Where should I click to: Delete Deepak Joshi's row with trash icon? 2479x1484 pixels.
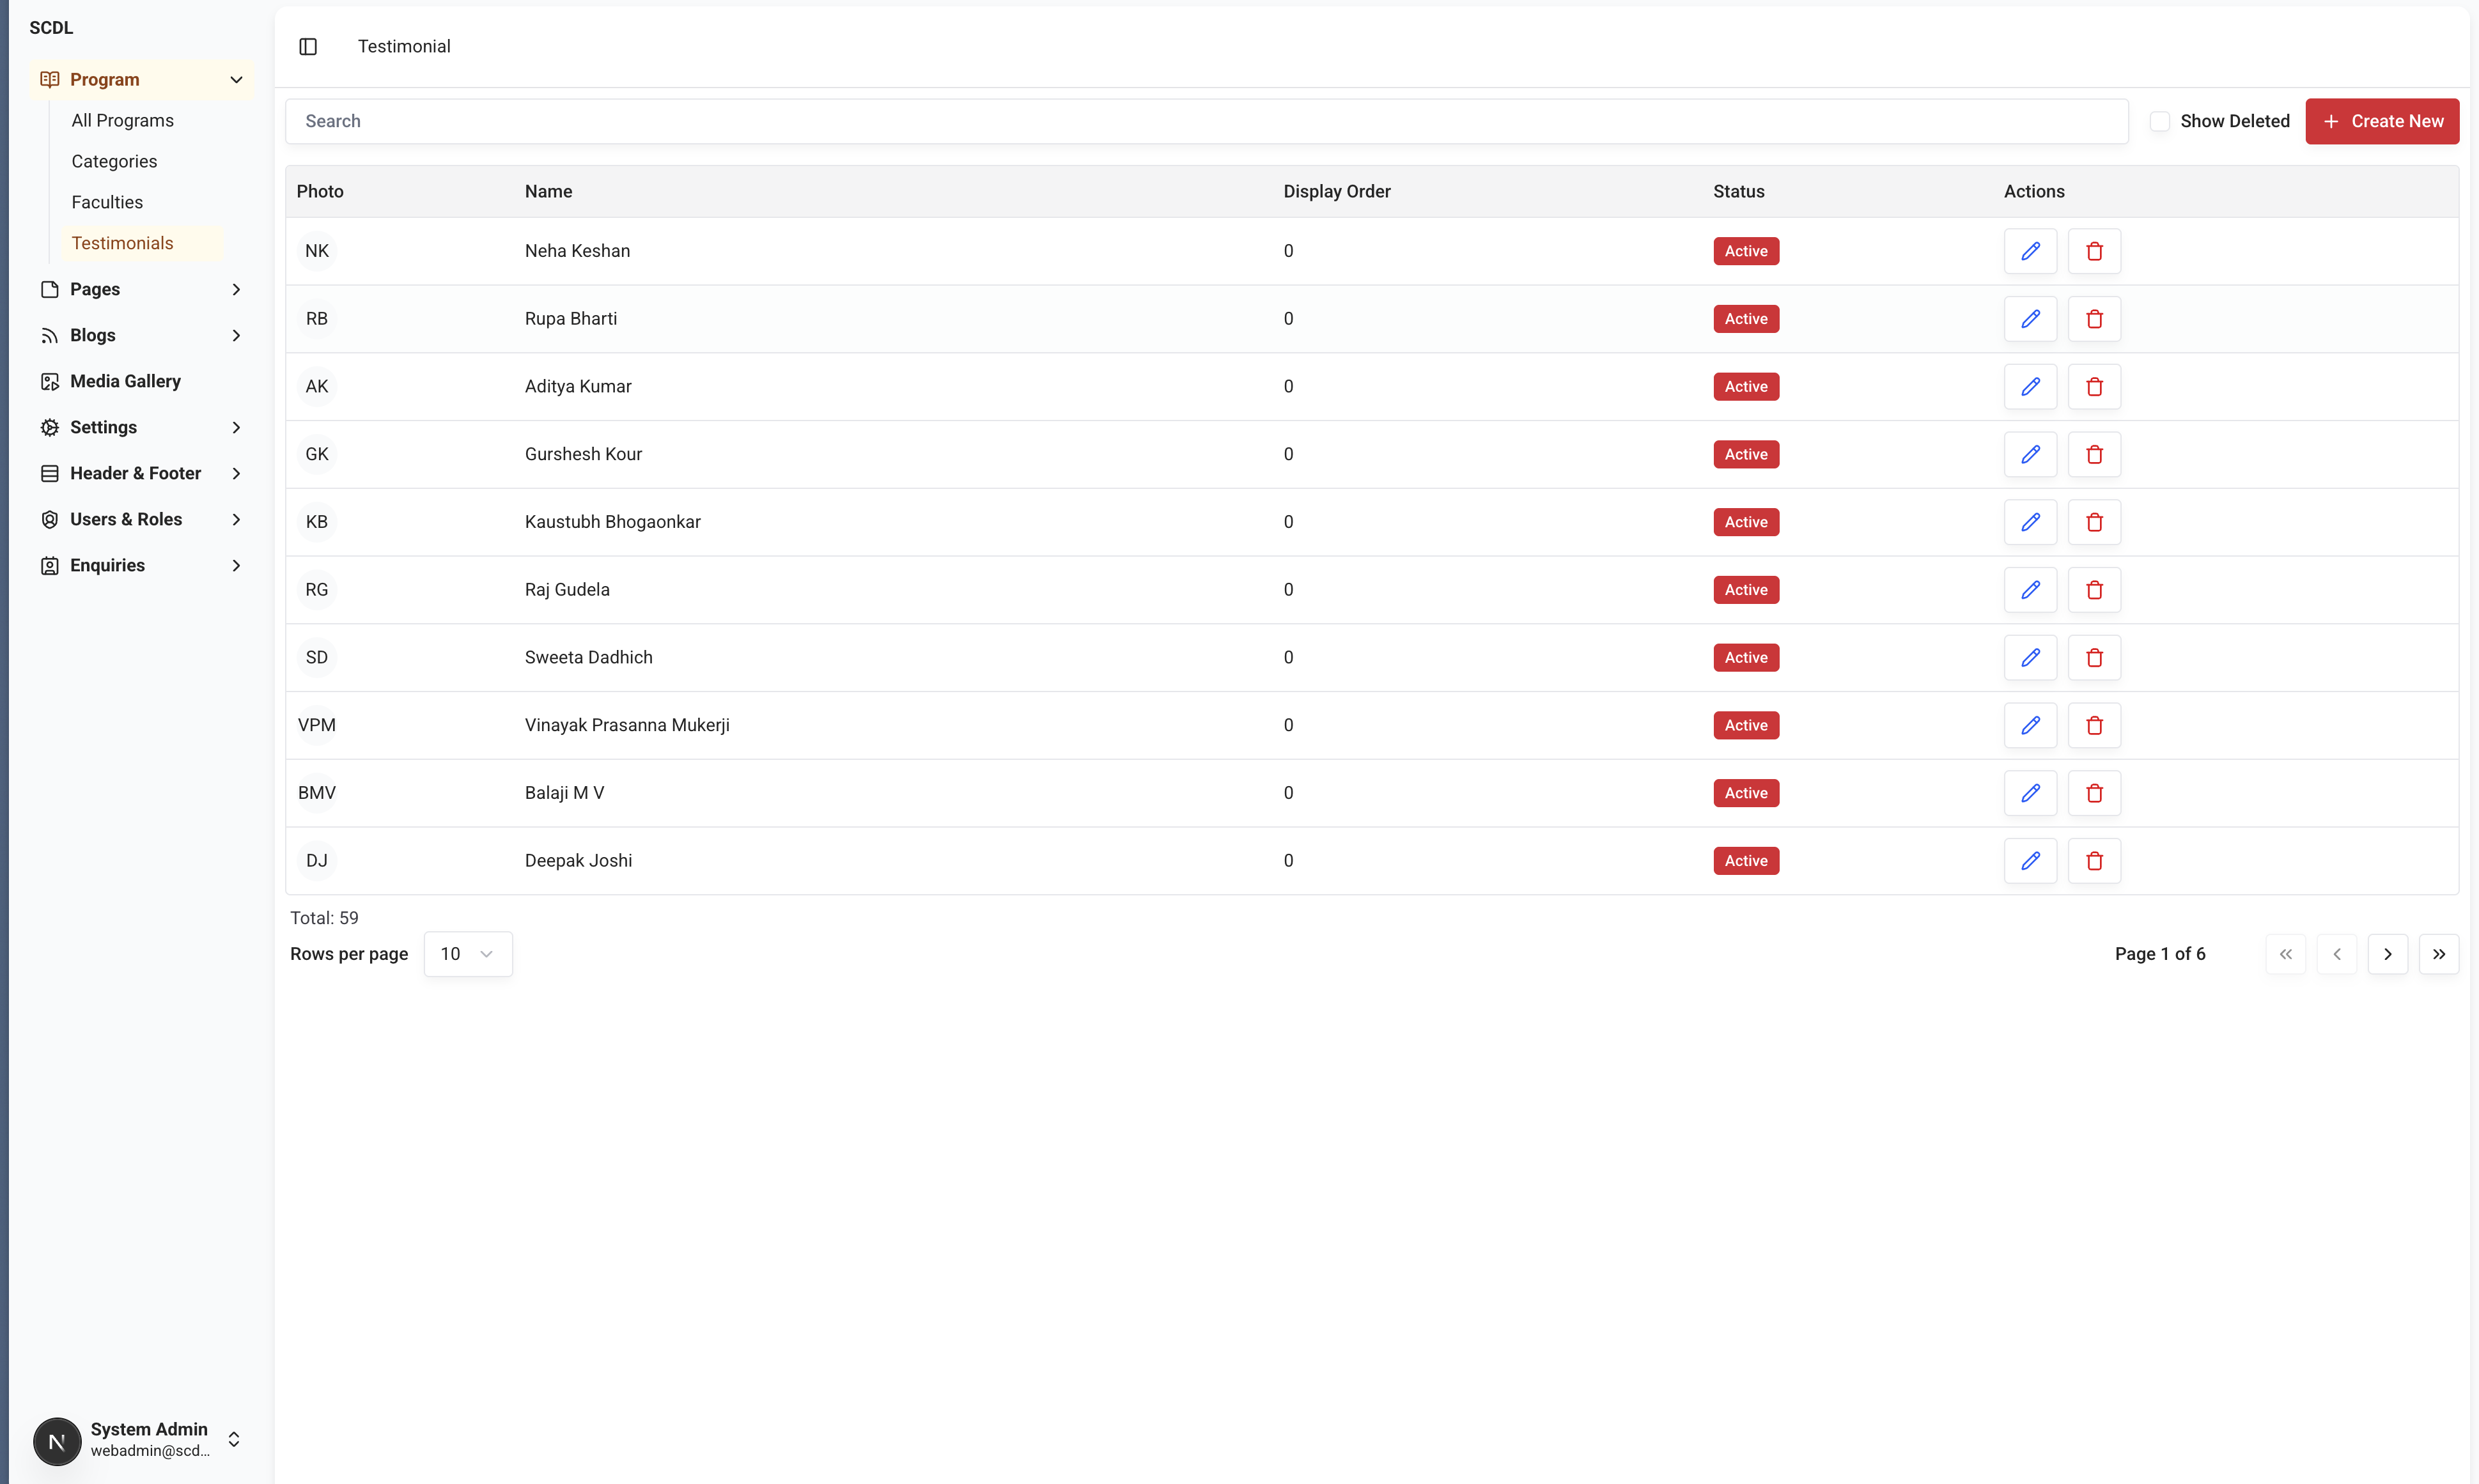(2094, 861)
